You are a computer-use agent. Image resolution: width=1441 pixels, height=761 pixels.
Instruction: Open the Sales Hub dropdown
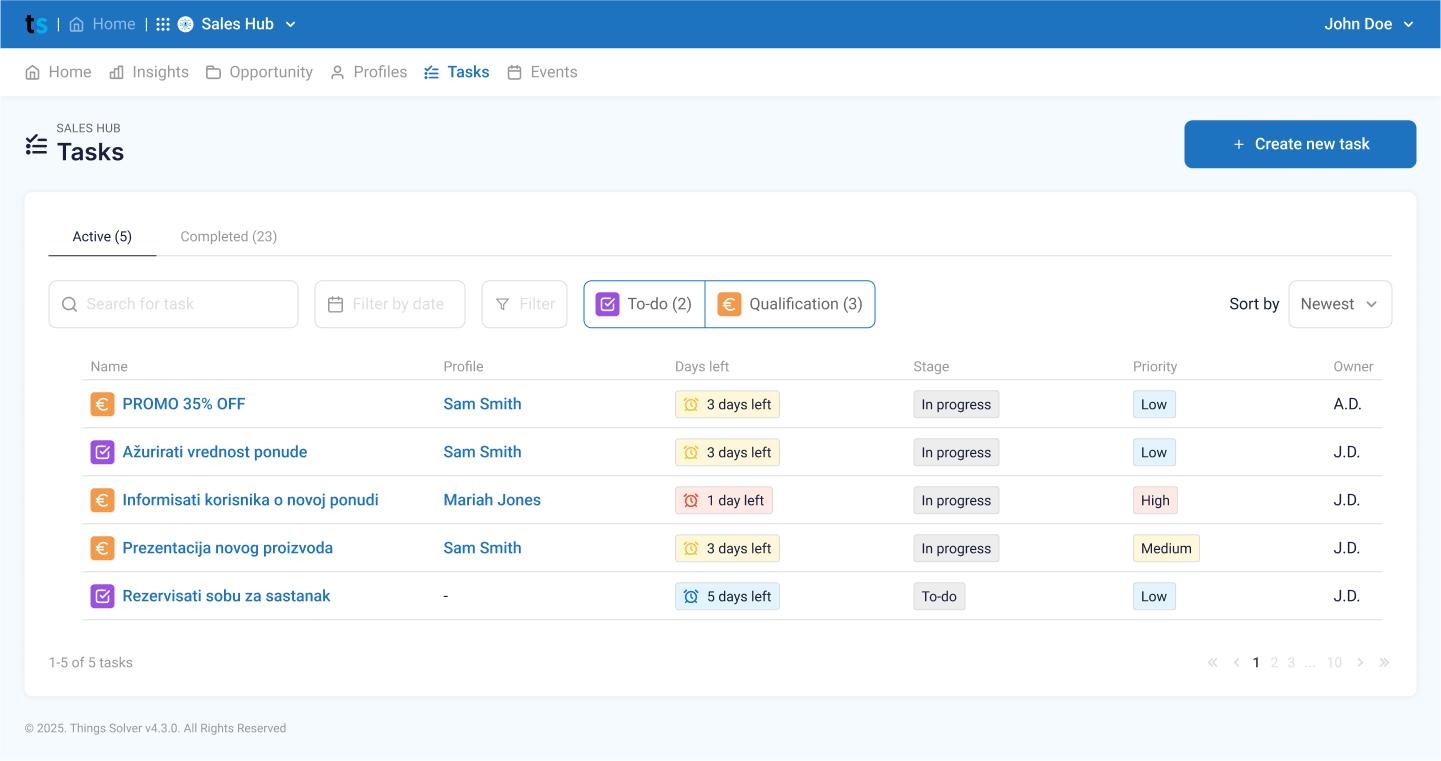click(x=237, y=24)
